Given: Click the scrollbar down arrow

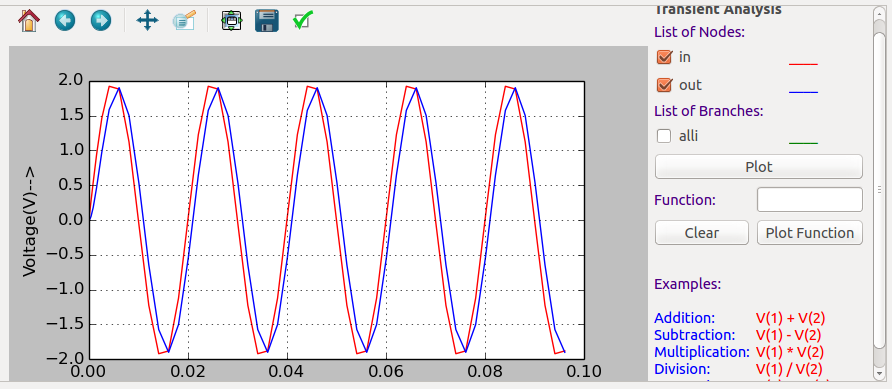Looking at the screenshot, I should [x=879, y=373].
